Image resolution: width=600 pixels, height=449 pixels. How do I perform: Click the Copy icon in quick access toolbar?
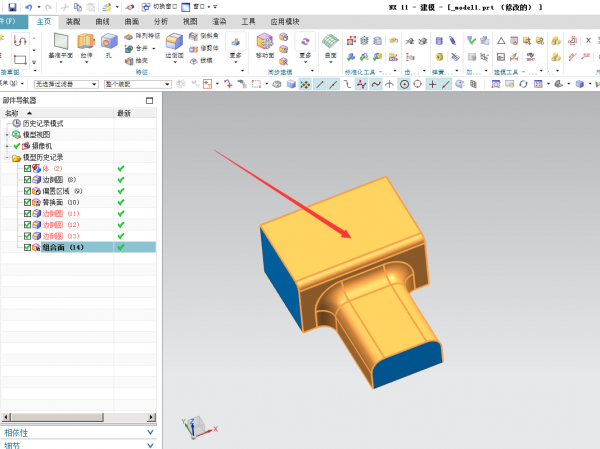click(x=78, y=7)
